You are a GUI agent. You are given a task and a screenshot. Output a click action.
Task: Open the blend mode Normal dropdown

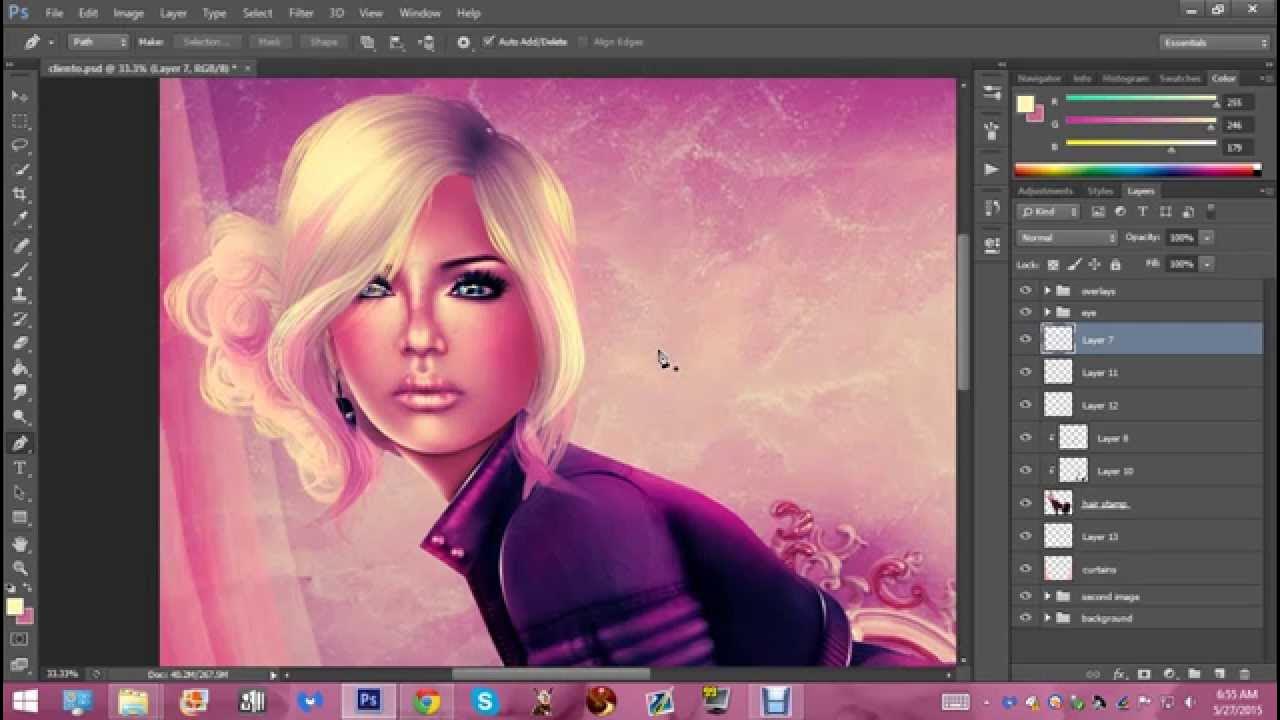click(x=1067, y=238)
